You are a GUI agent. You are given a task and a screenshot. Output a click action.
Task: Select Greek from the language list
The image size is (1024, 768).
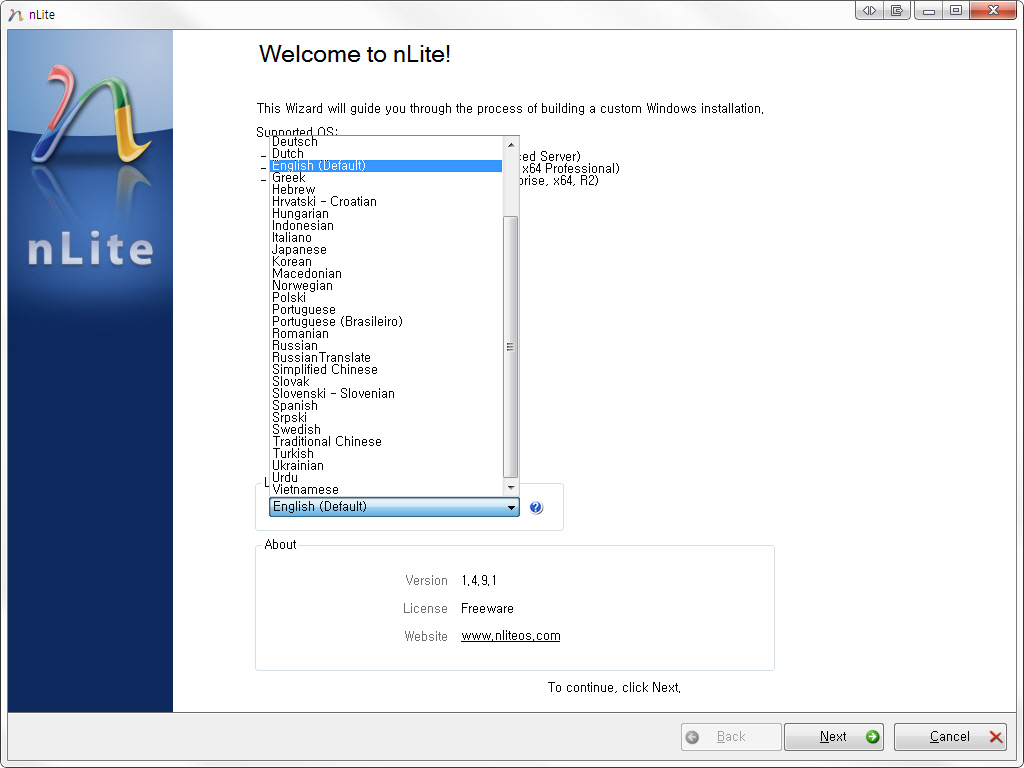tap(386, 178)
